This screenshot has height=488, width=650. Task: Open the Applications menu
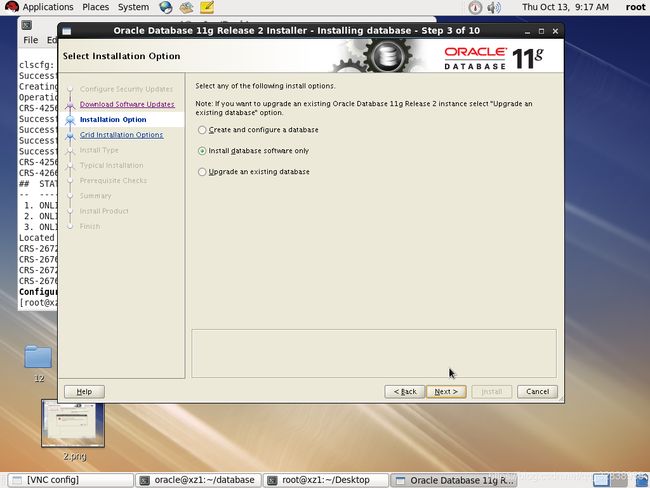click(48, 7)
